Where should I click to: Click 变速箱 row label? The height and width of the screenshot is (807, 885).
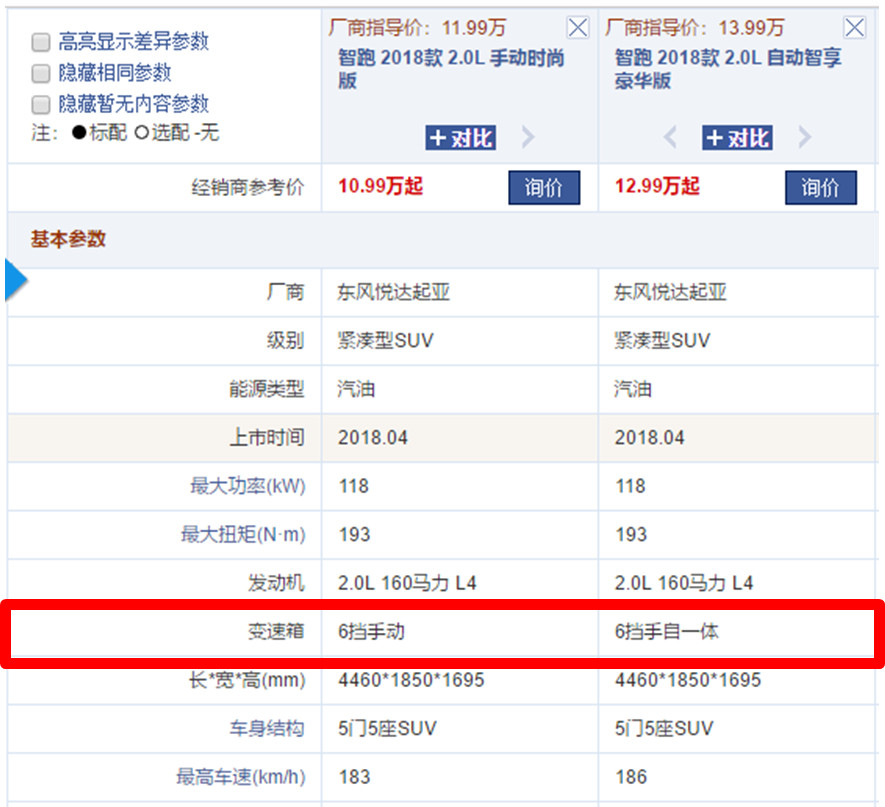click(277, 631)
